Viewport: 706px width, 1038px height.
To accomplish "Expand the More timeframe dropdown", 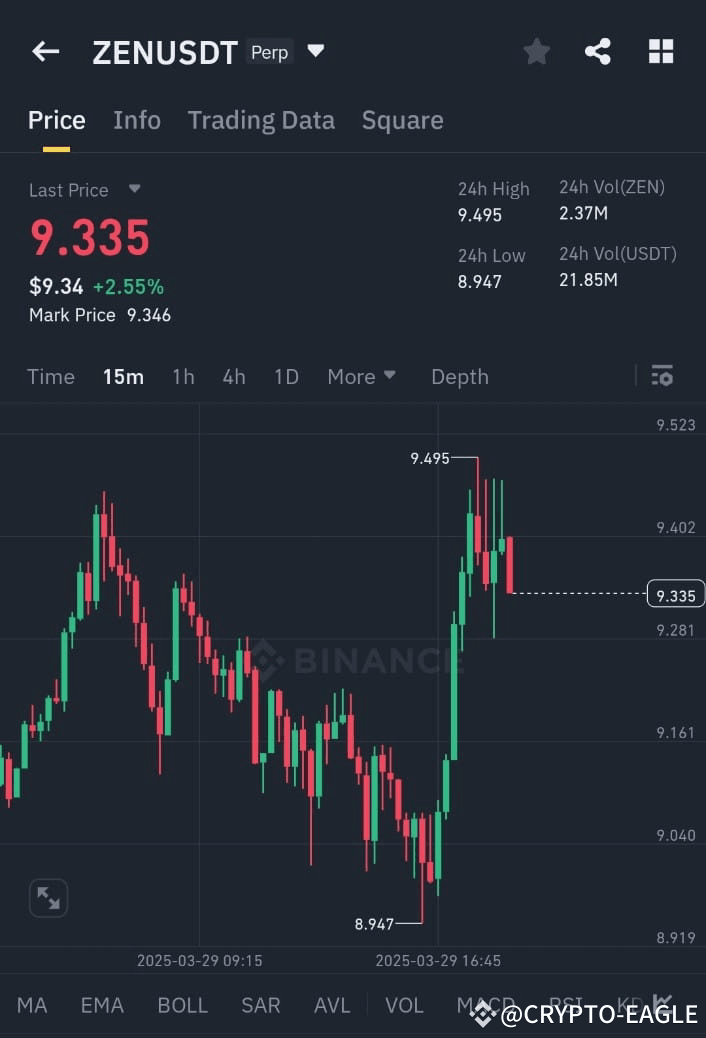I will point(361,376).
